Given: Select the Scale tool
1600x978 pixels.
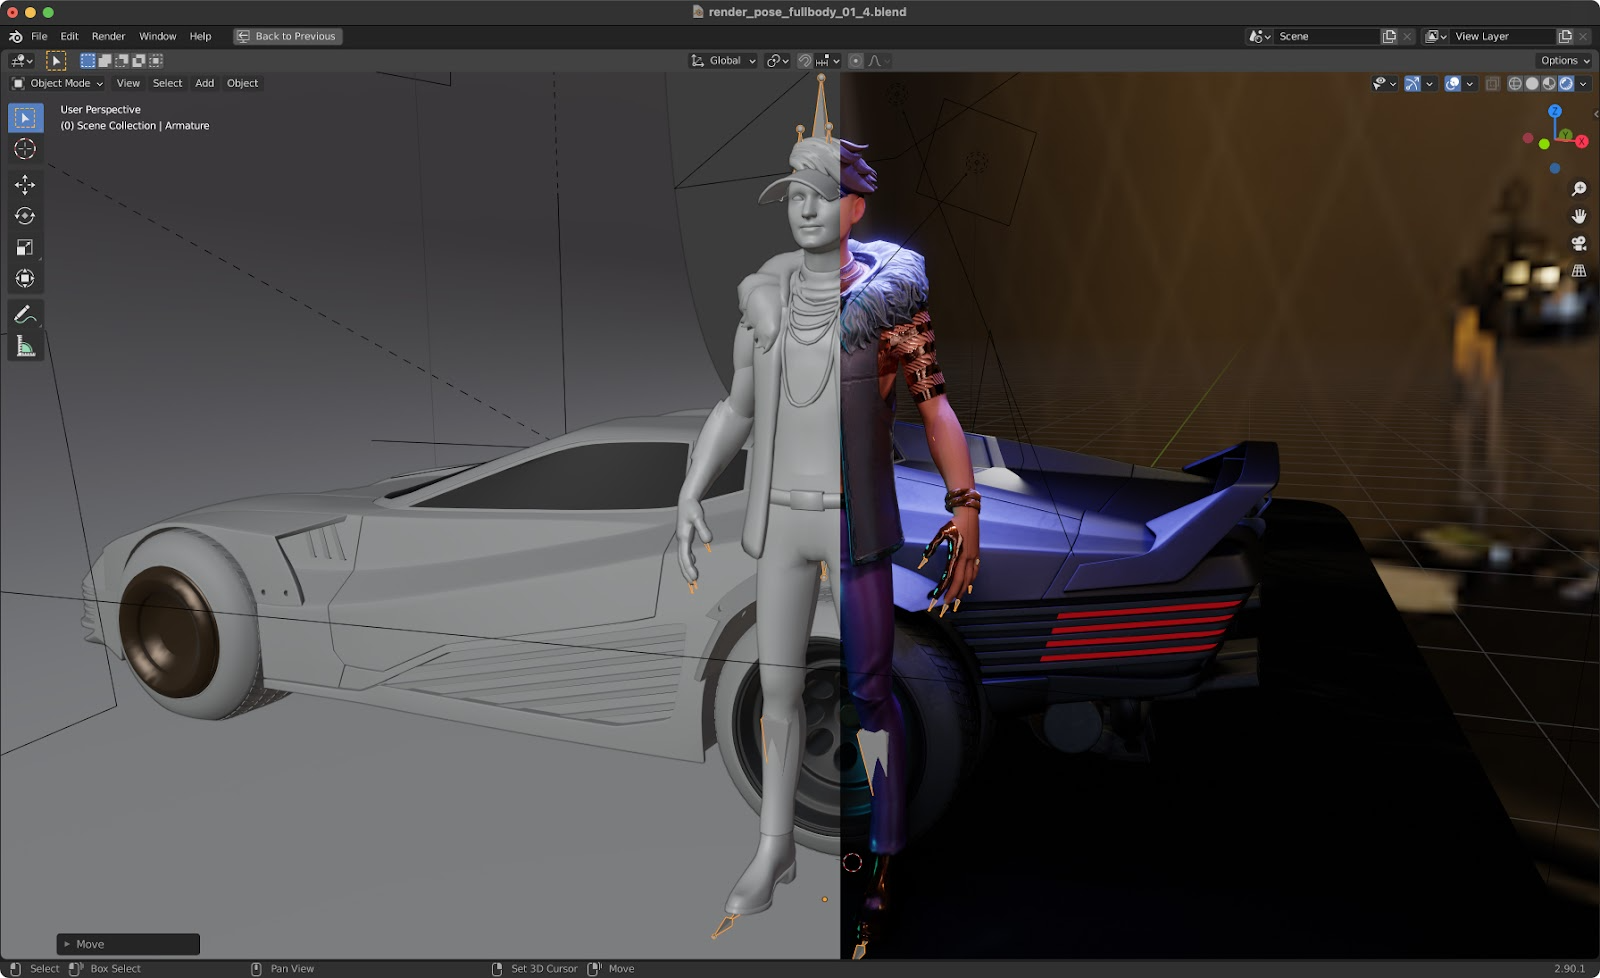Looking at the screenshot, I should [x=25, y=247].
